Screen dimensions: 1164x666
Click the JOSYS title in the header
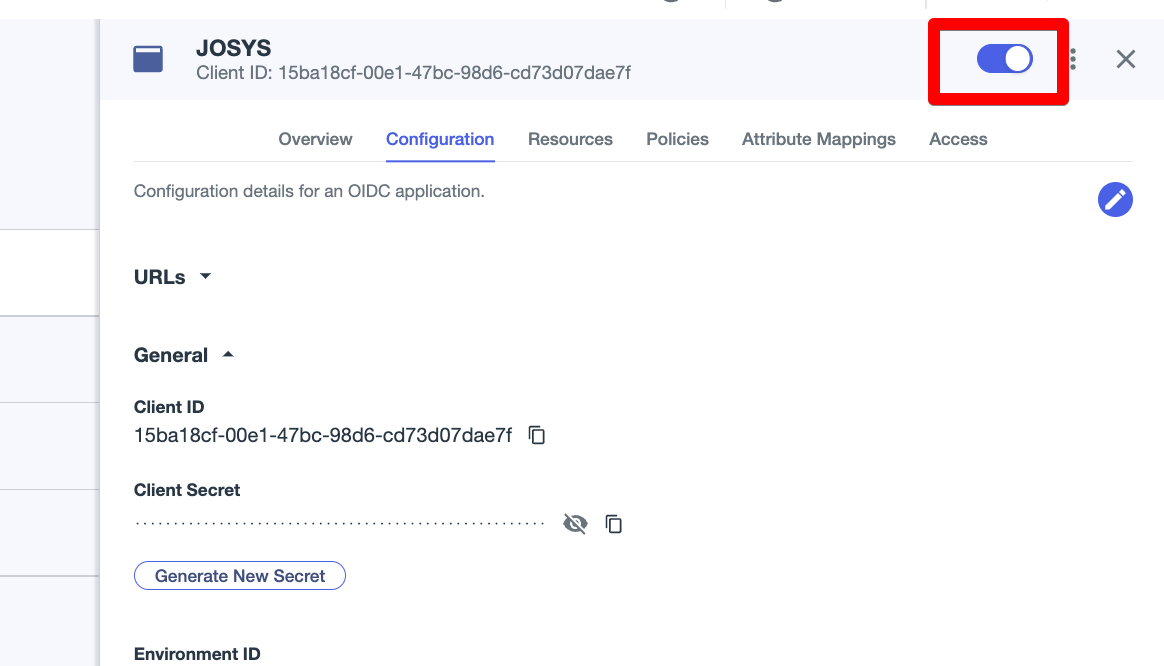[x=233, y=48]
